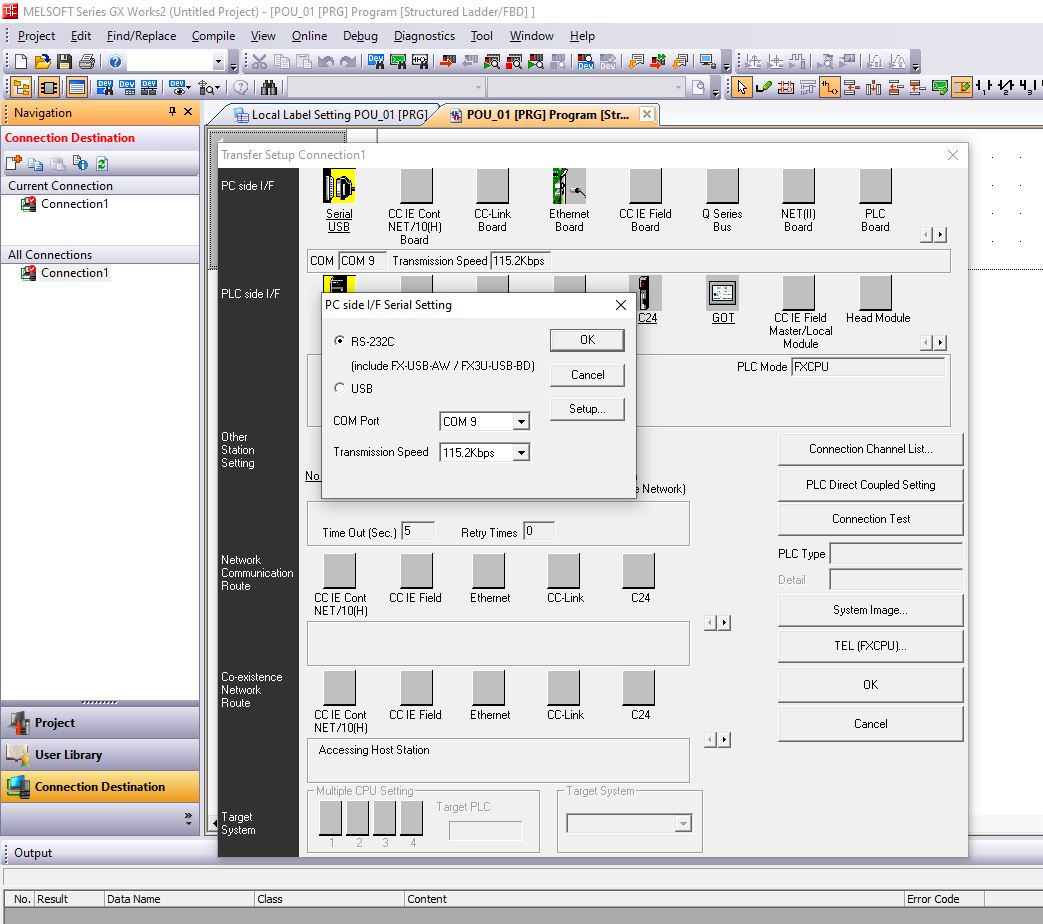Open the Dev eye watch dropdown arrow
The width and height of the screenshot is (1043, 924).
[188, 87]
